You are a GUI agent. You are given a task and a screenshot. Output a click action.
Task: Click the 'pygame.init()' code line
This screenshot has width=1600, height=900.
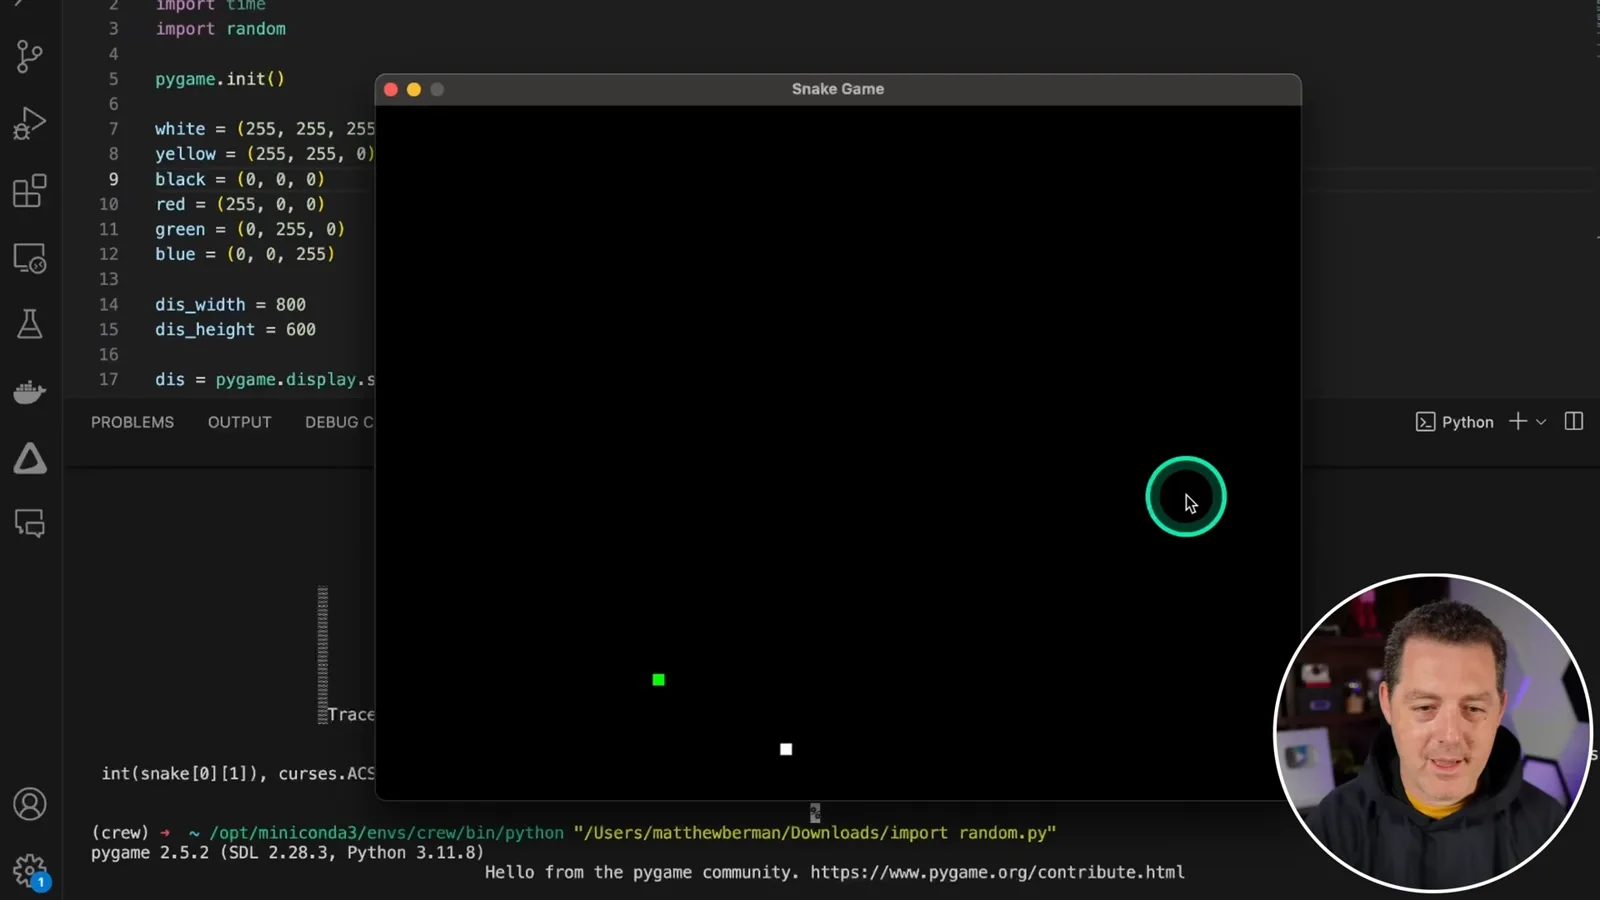pyautogui.click(x=220, y=79)
